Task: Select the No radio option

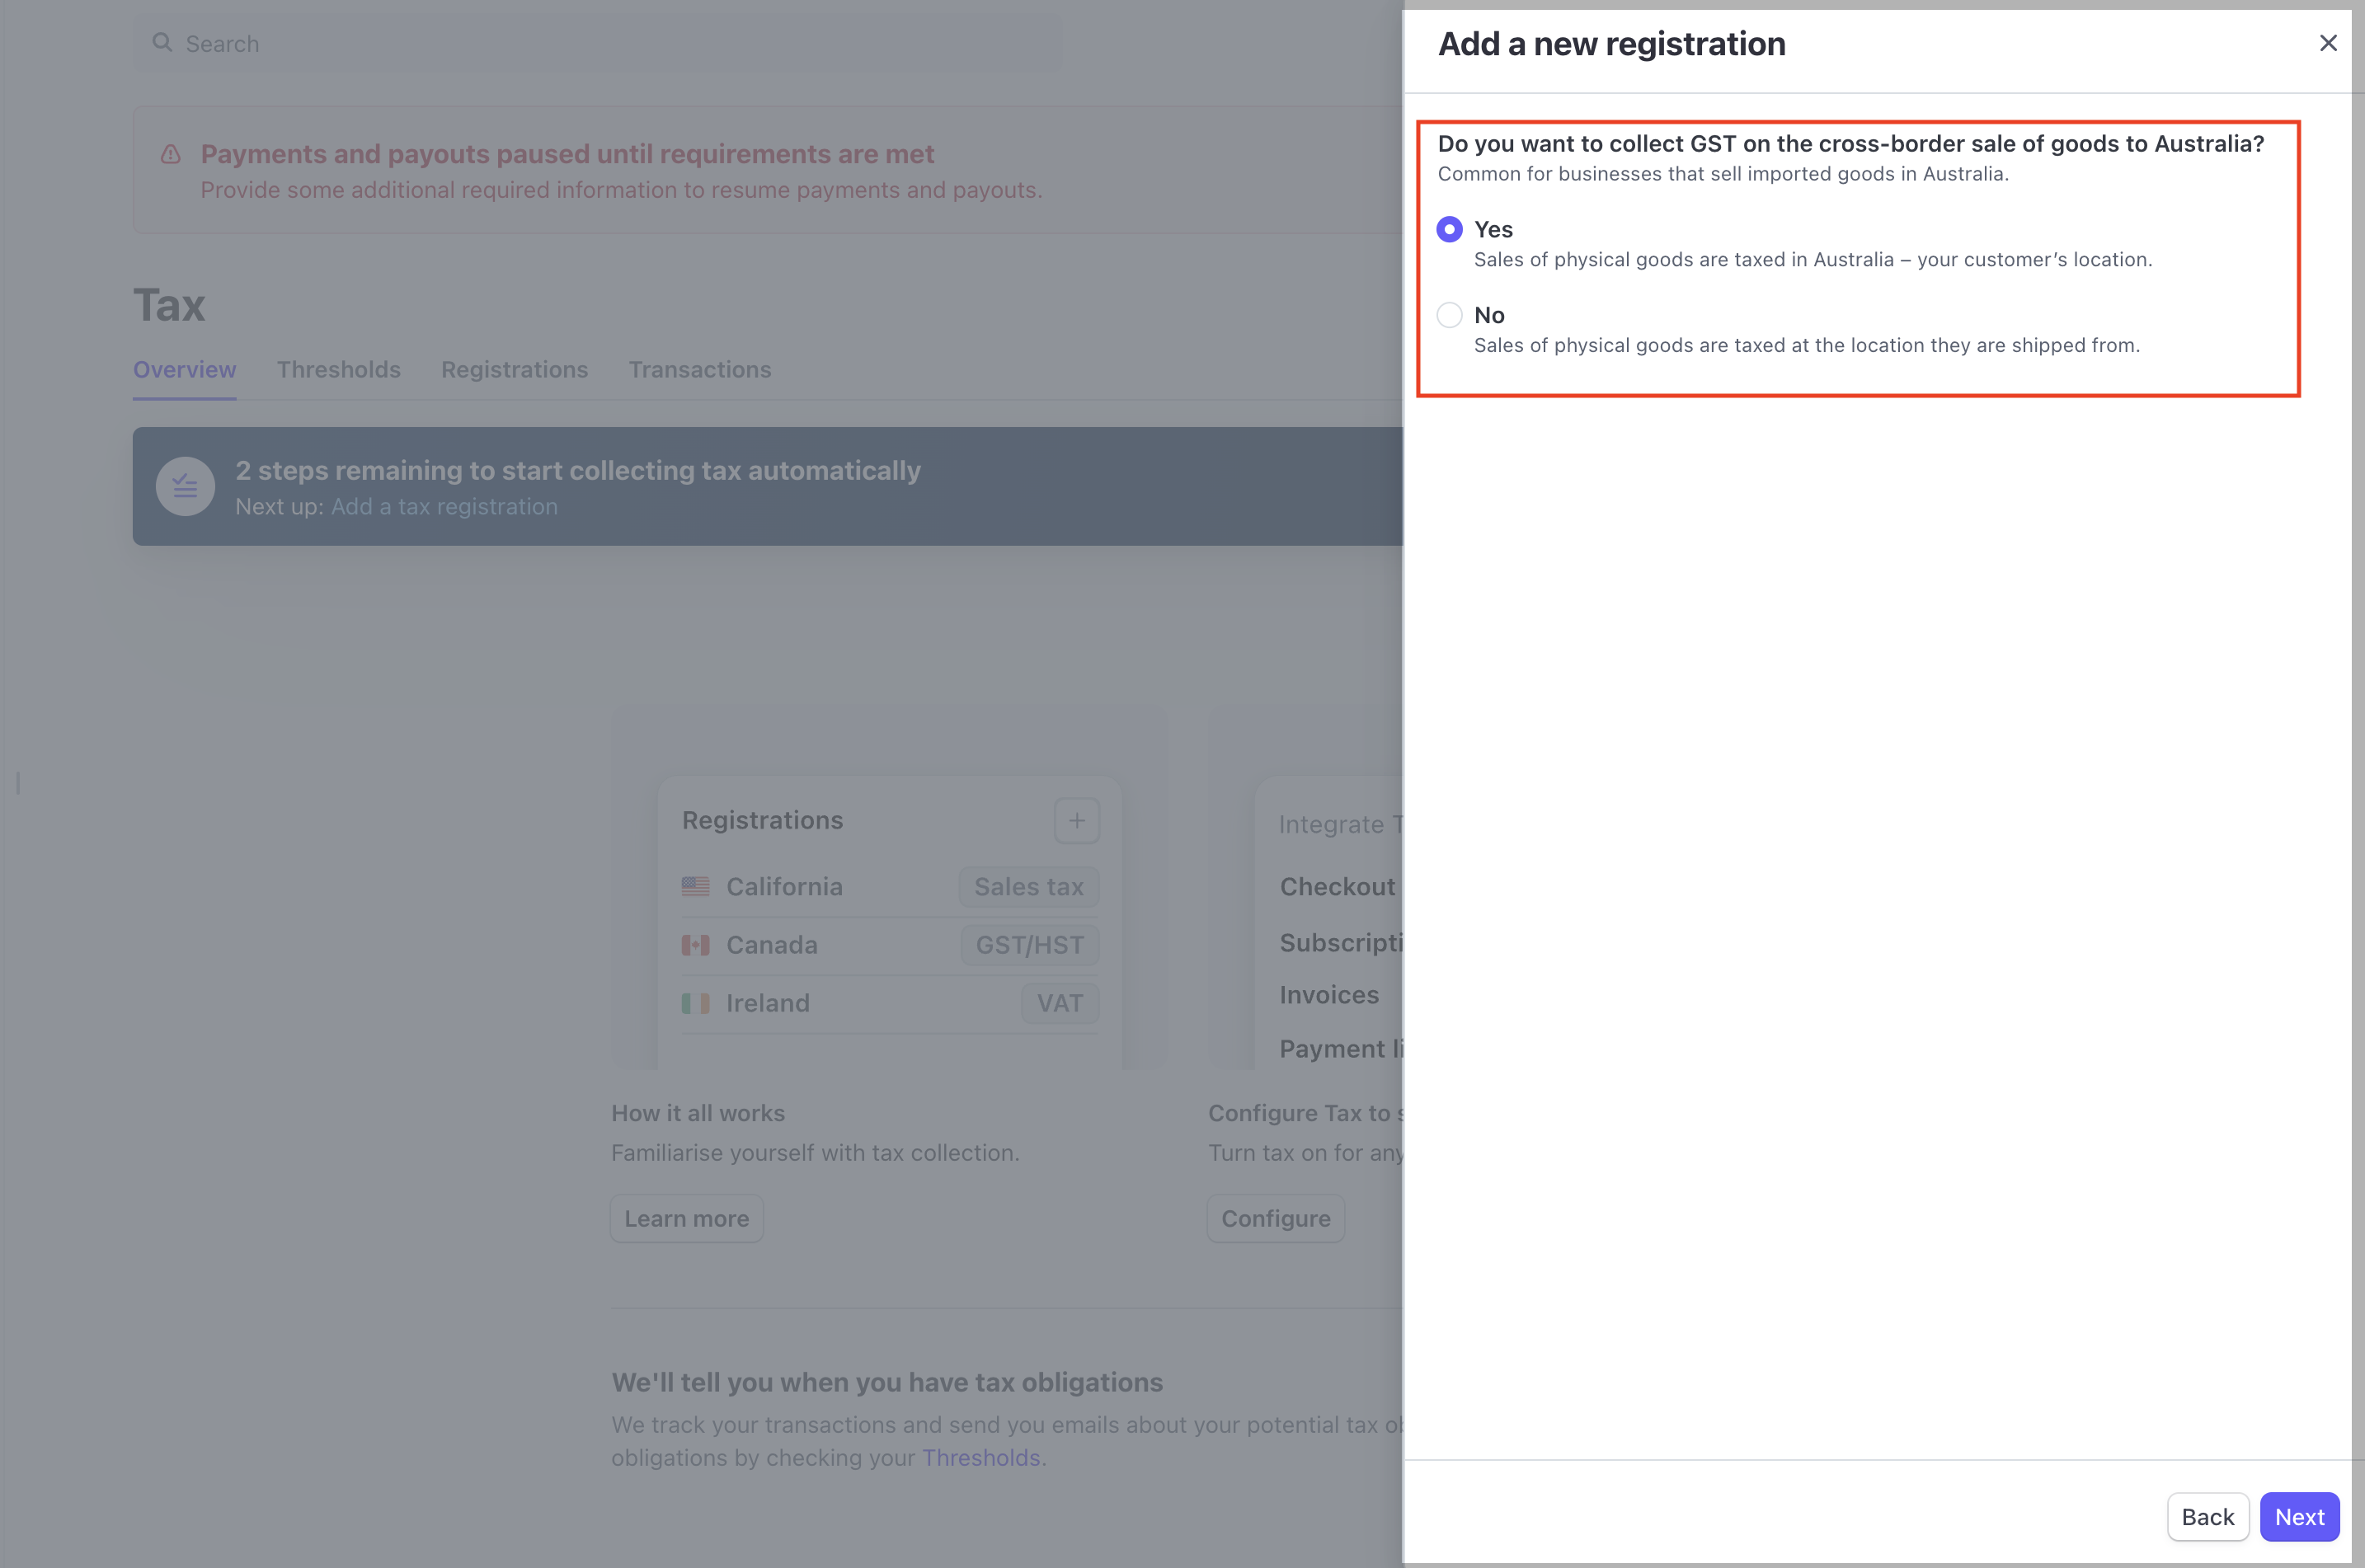Action: tap(1449, 315)
